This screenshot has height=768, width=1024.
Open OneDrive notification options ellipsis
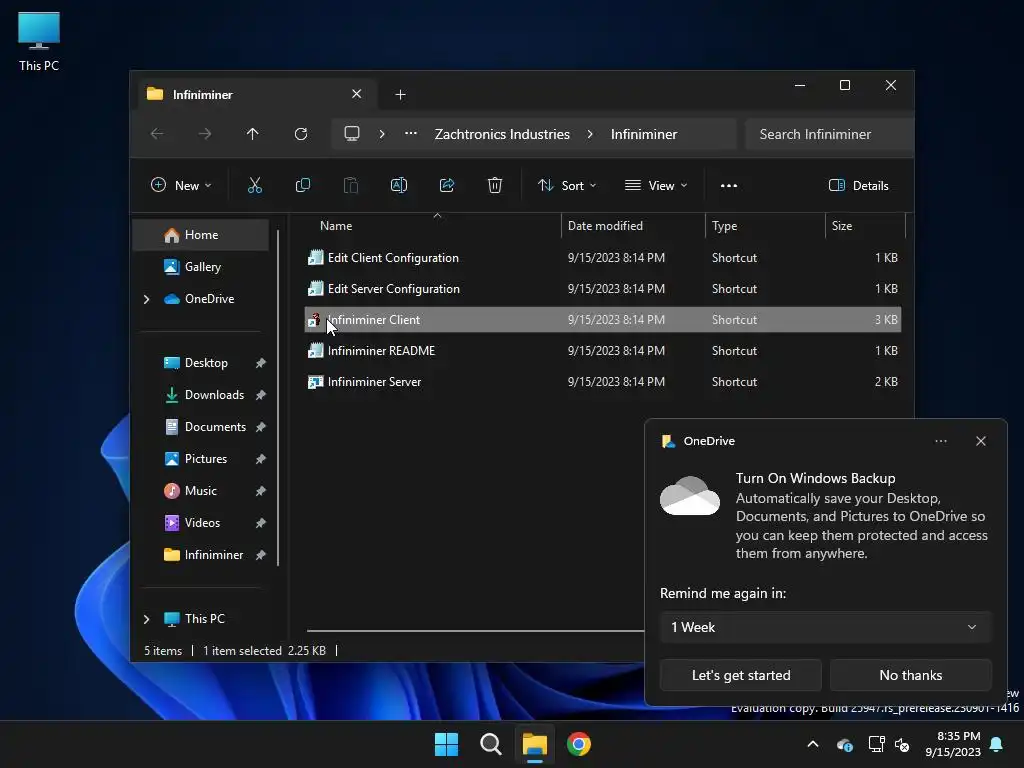pos(941,441)
